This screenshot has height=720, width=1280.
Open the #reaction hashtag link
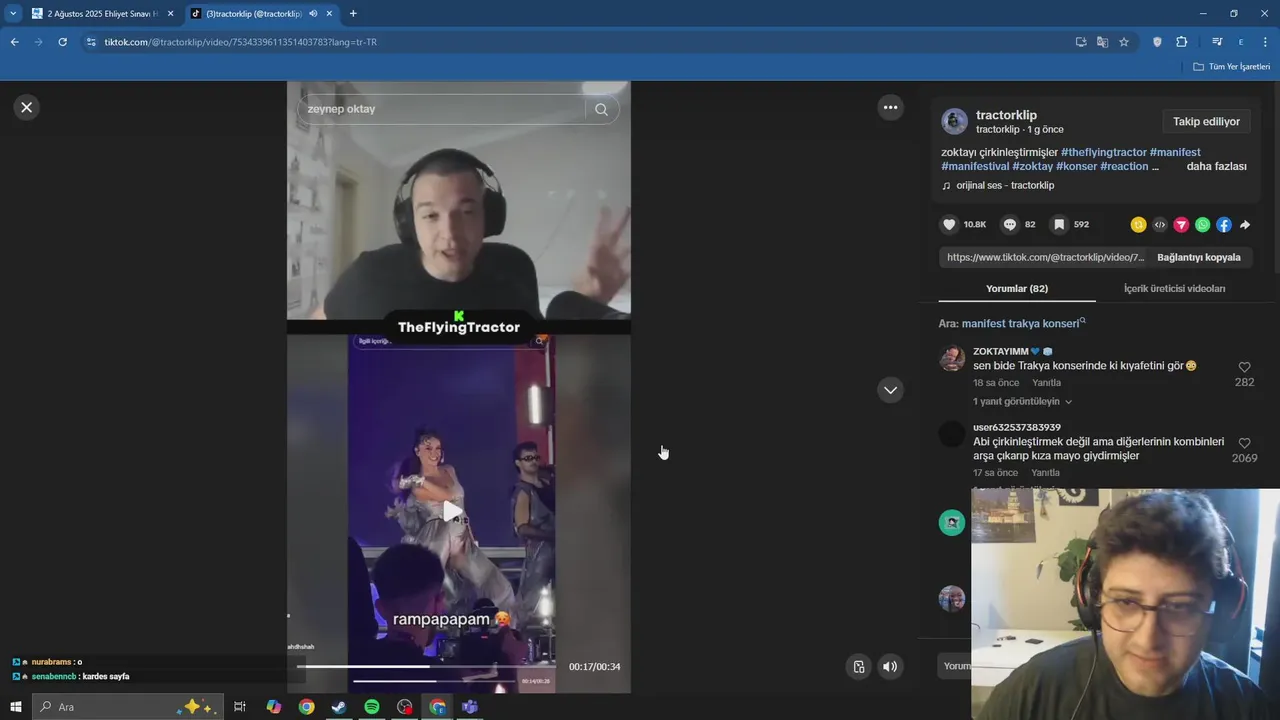click(x=1124, y=166)
